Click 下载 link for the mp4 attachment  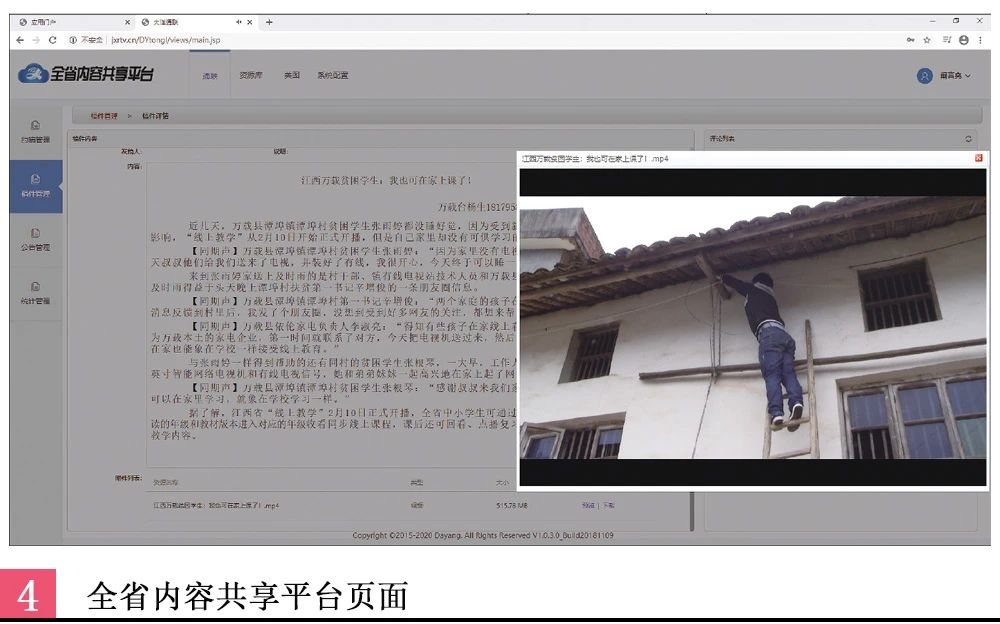pyautogui.click(x=608, y=505)
